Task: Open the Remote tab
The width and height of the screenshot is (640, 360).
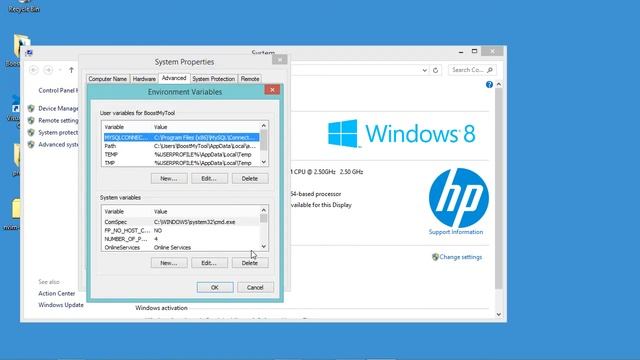Action: (x=250, y=79)
